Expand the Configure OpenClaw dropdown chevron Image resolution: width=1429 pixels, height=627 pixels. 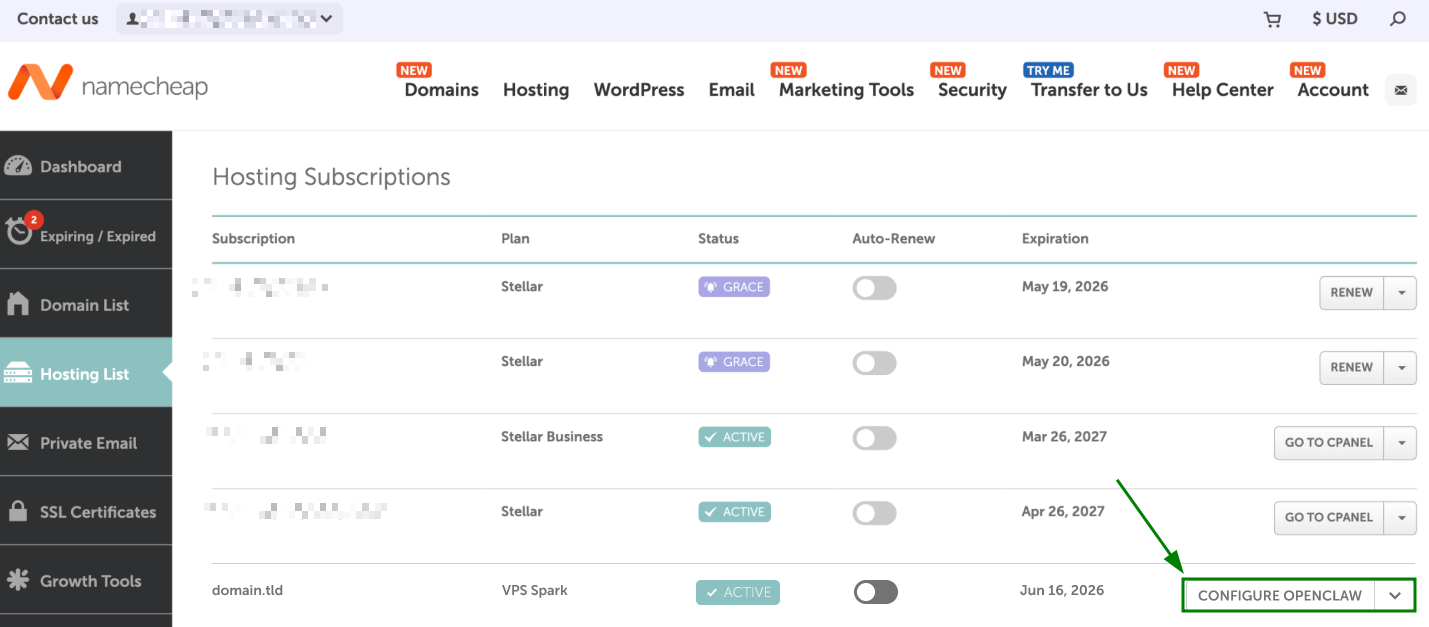coord(1396,596)
